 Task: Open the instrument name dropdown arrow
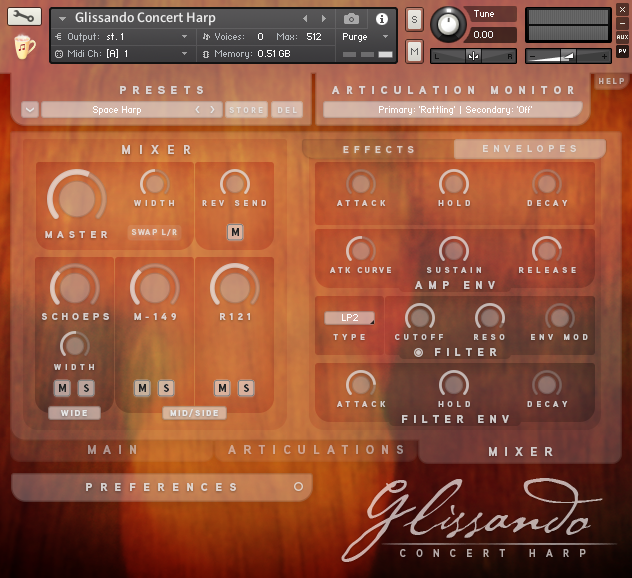point(62,19)
